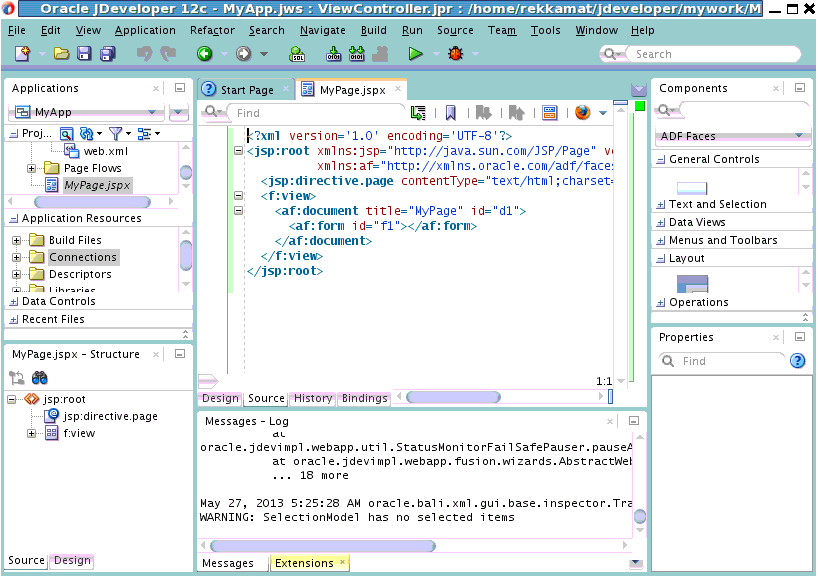Expand the Build Files folder
The image size is (818, 576).
pos(17,240)
